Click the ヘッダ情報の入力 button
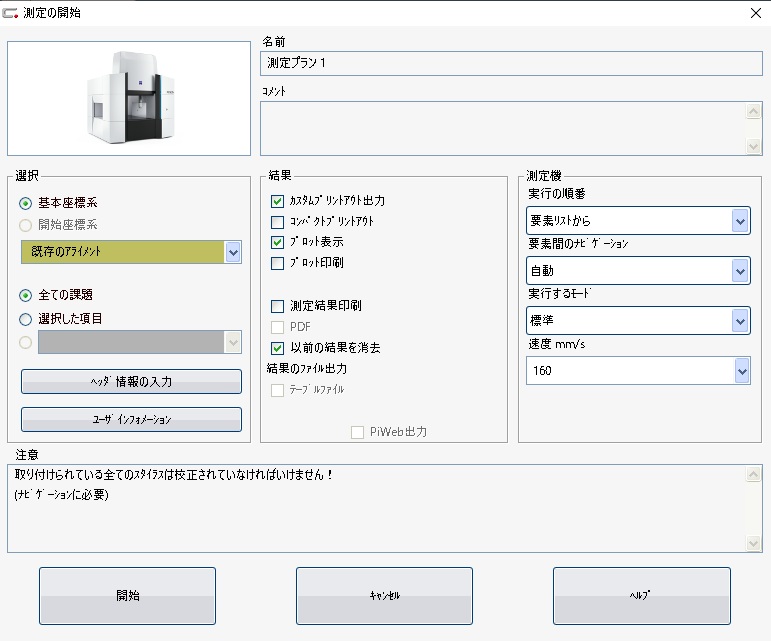This screenshot has height=641, width=771. pos(131,381)
